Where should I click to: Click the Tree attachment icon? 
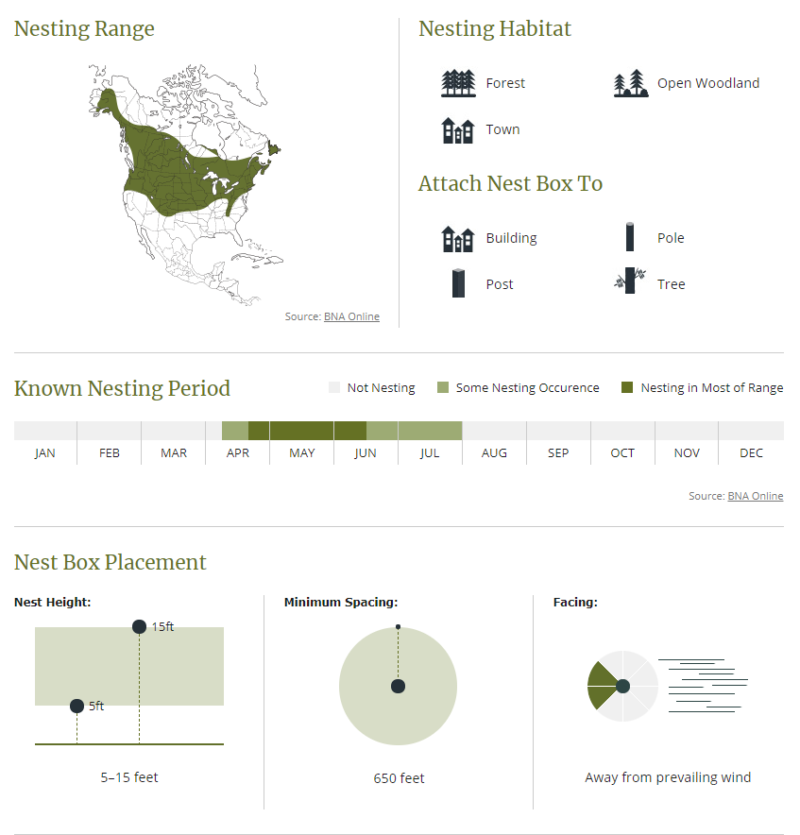630,281
